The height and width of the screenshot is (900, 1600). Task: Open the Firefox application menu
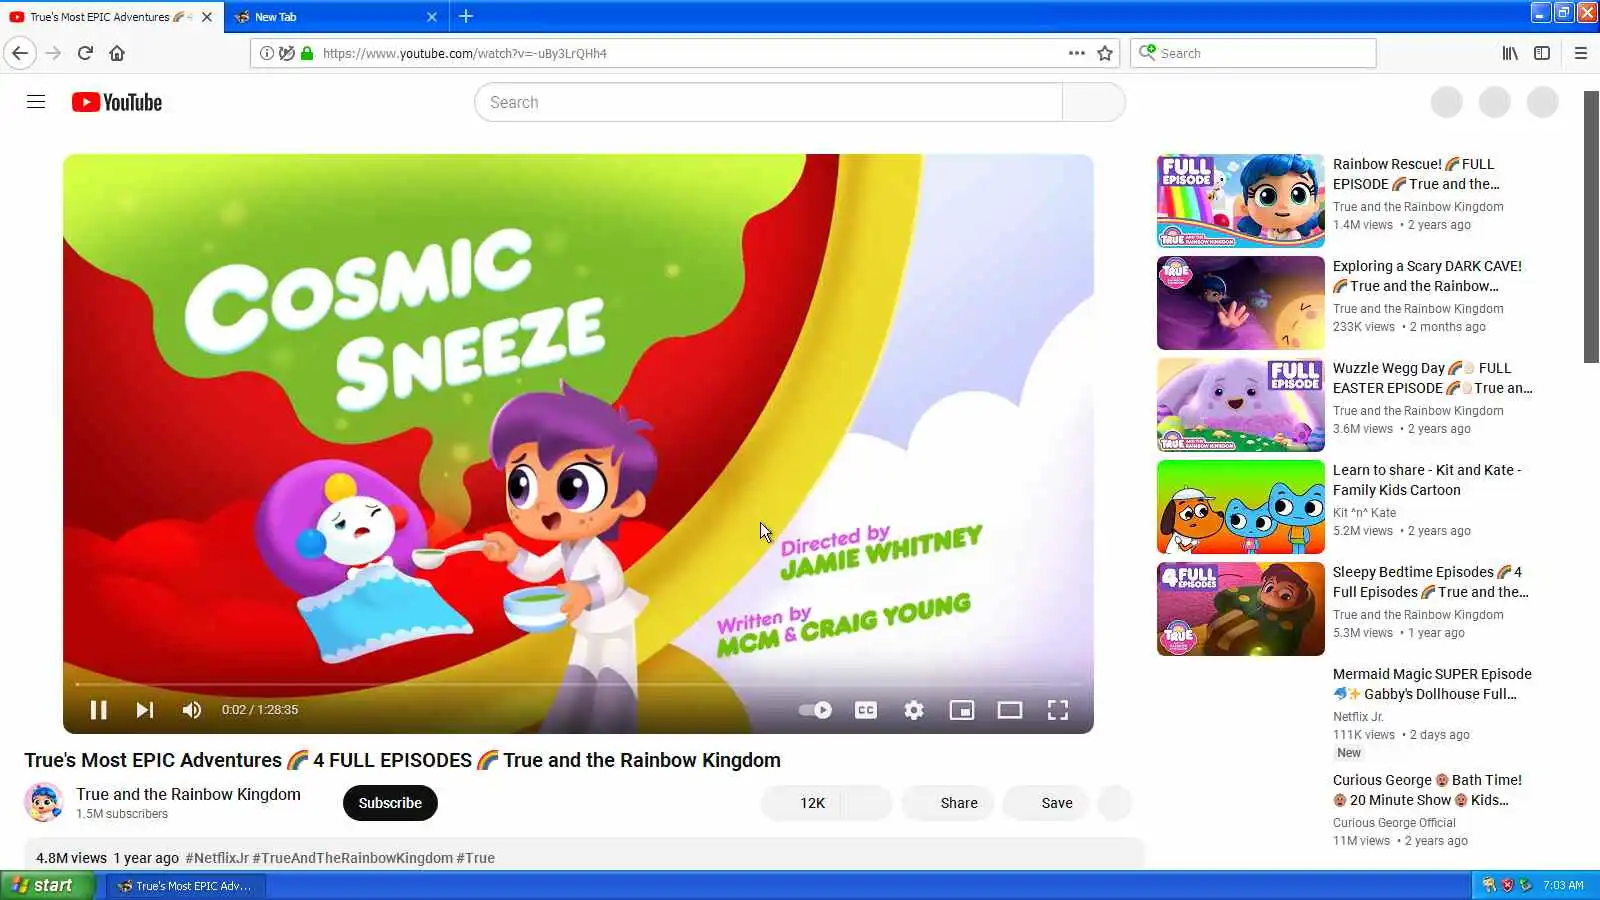click(x=1580, y=53)
